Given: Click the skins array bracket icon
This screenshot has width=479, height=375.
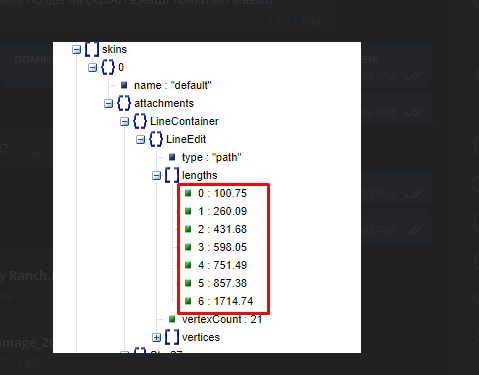Looking at the screenshot, I should tap(92, 49).
